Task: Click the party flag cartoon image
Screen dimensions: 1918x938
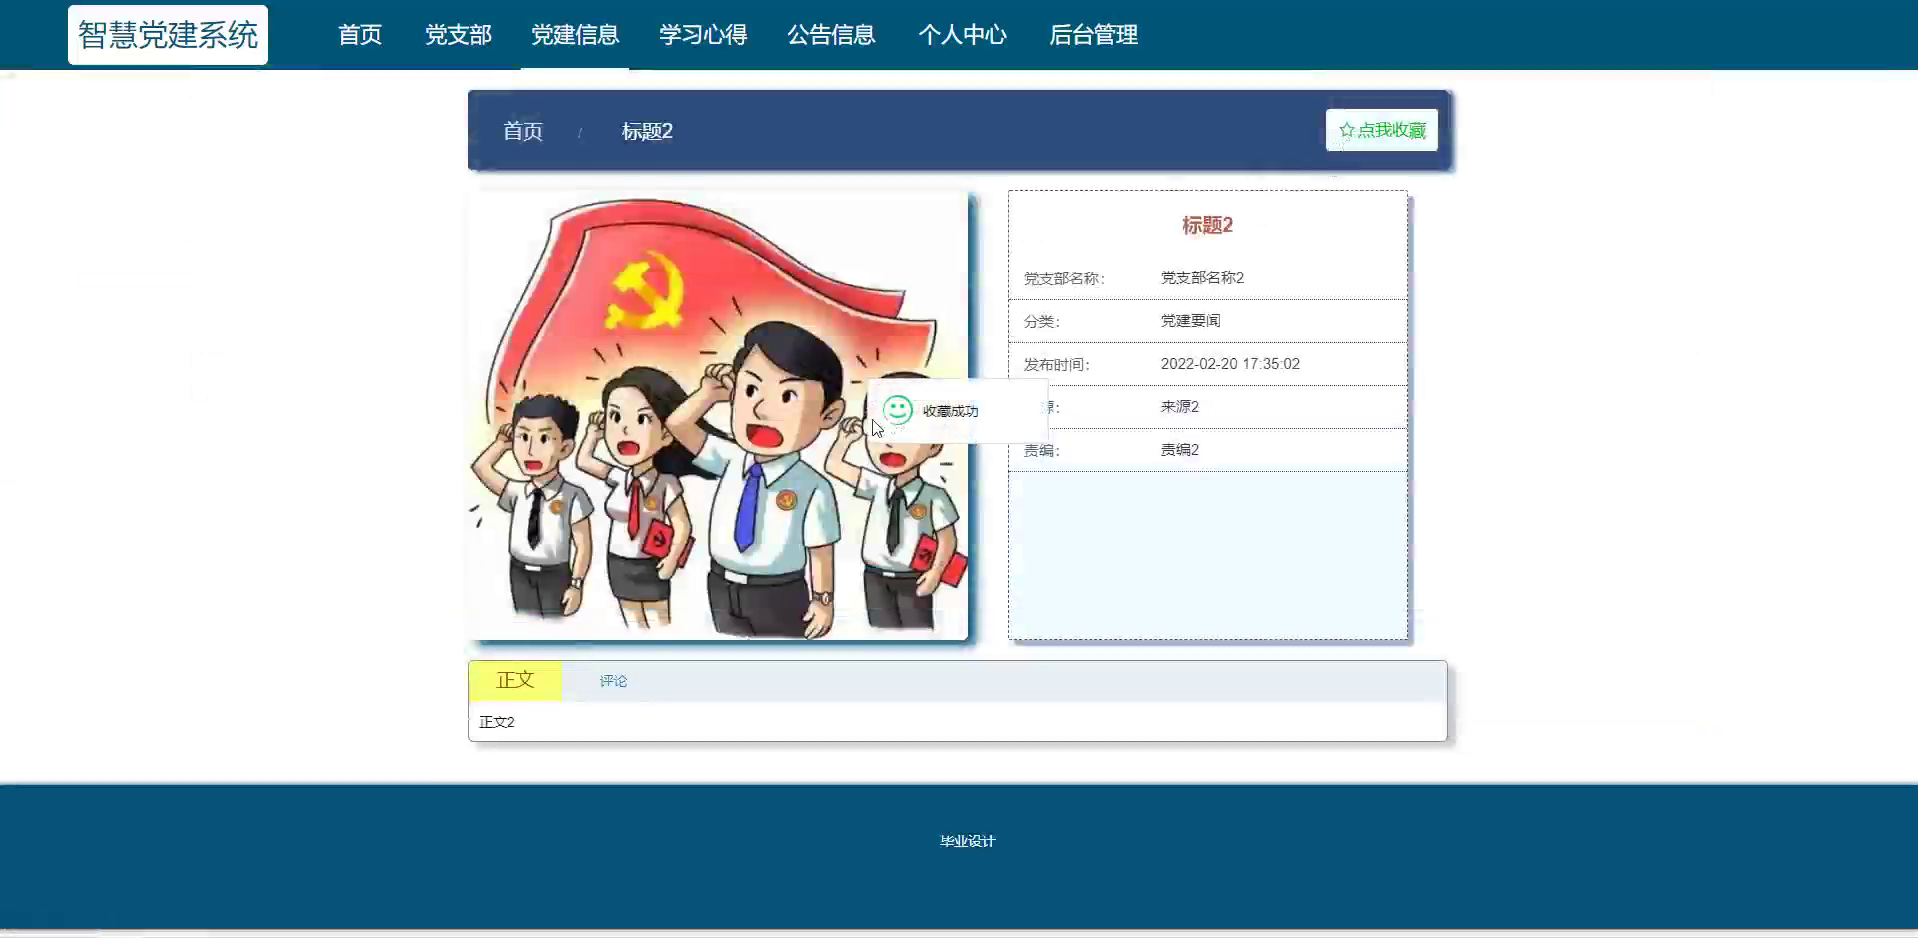Action: 718,415
